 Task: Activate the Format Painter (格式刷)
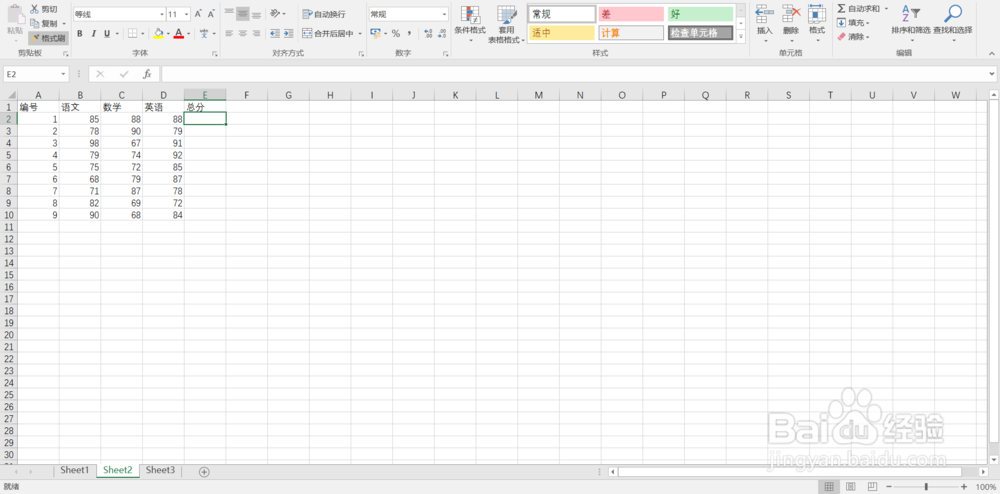(x=49, y=38)
